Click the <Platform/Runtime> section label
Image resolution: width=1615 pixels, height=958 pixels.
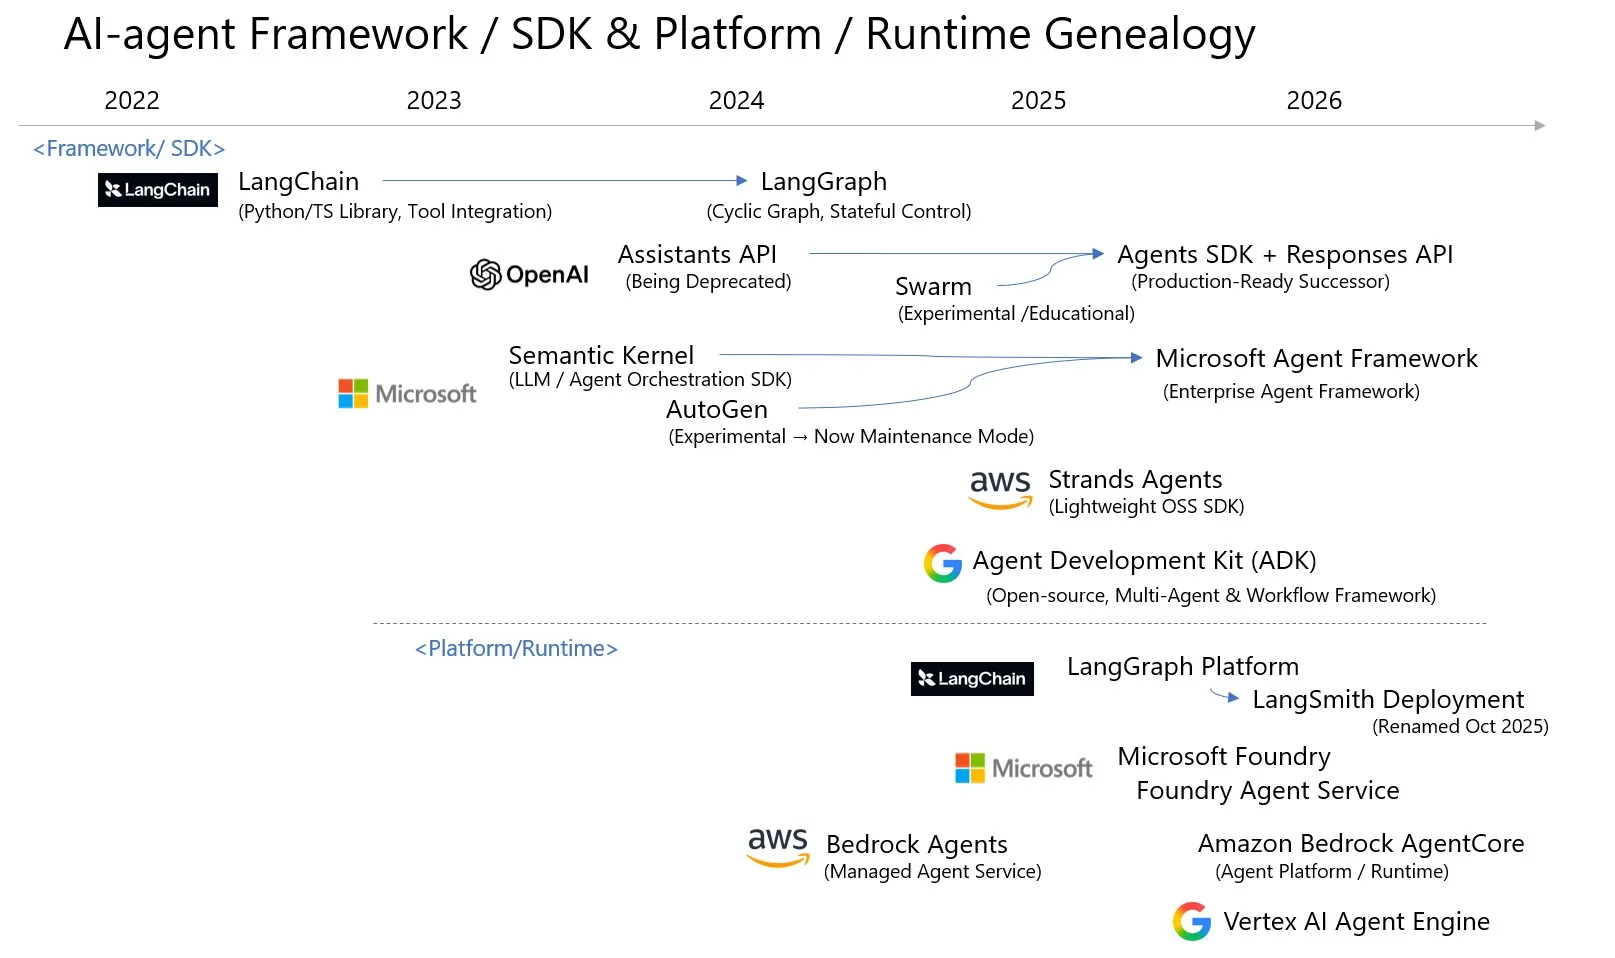[x=516, y=649]
